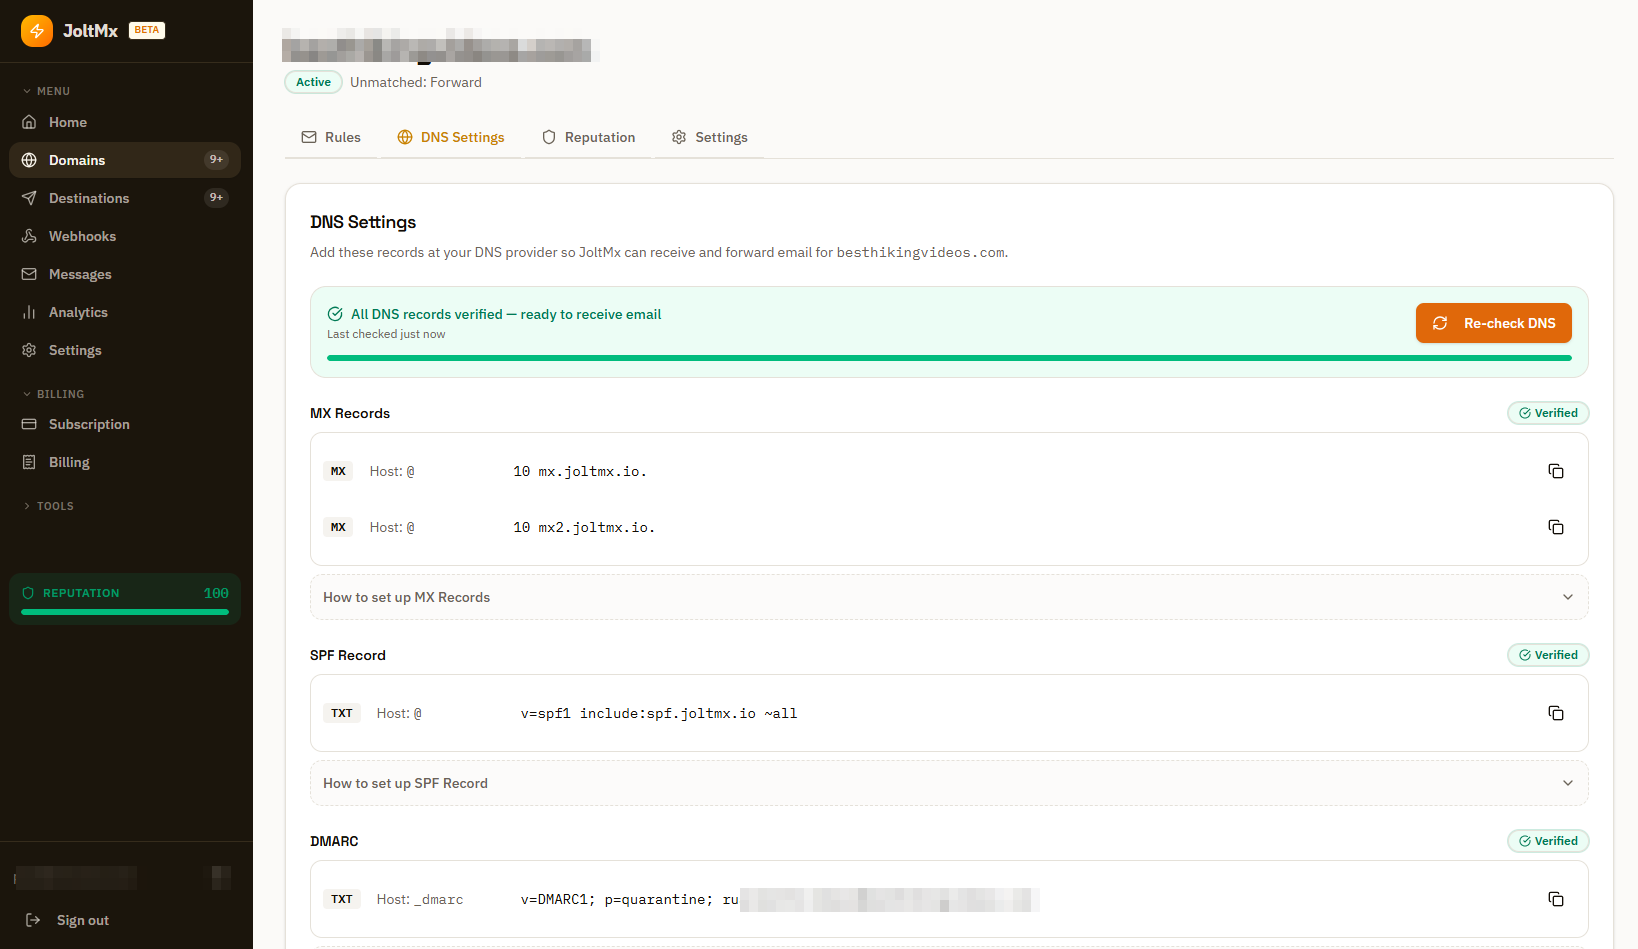Click the BETA label next to logo

147,30
